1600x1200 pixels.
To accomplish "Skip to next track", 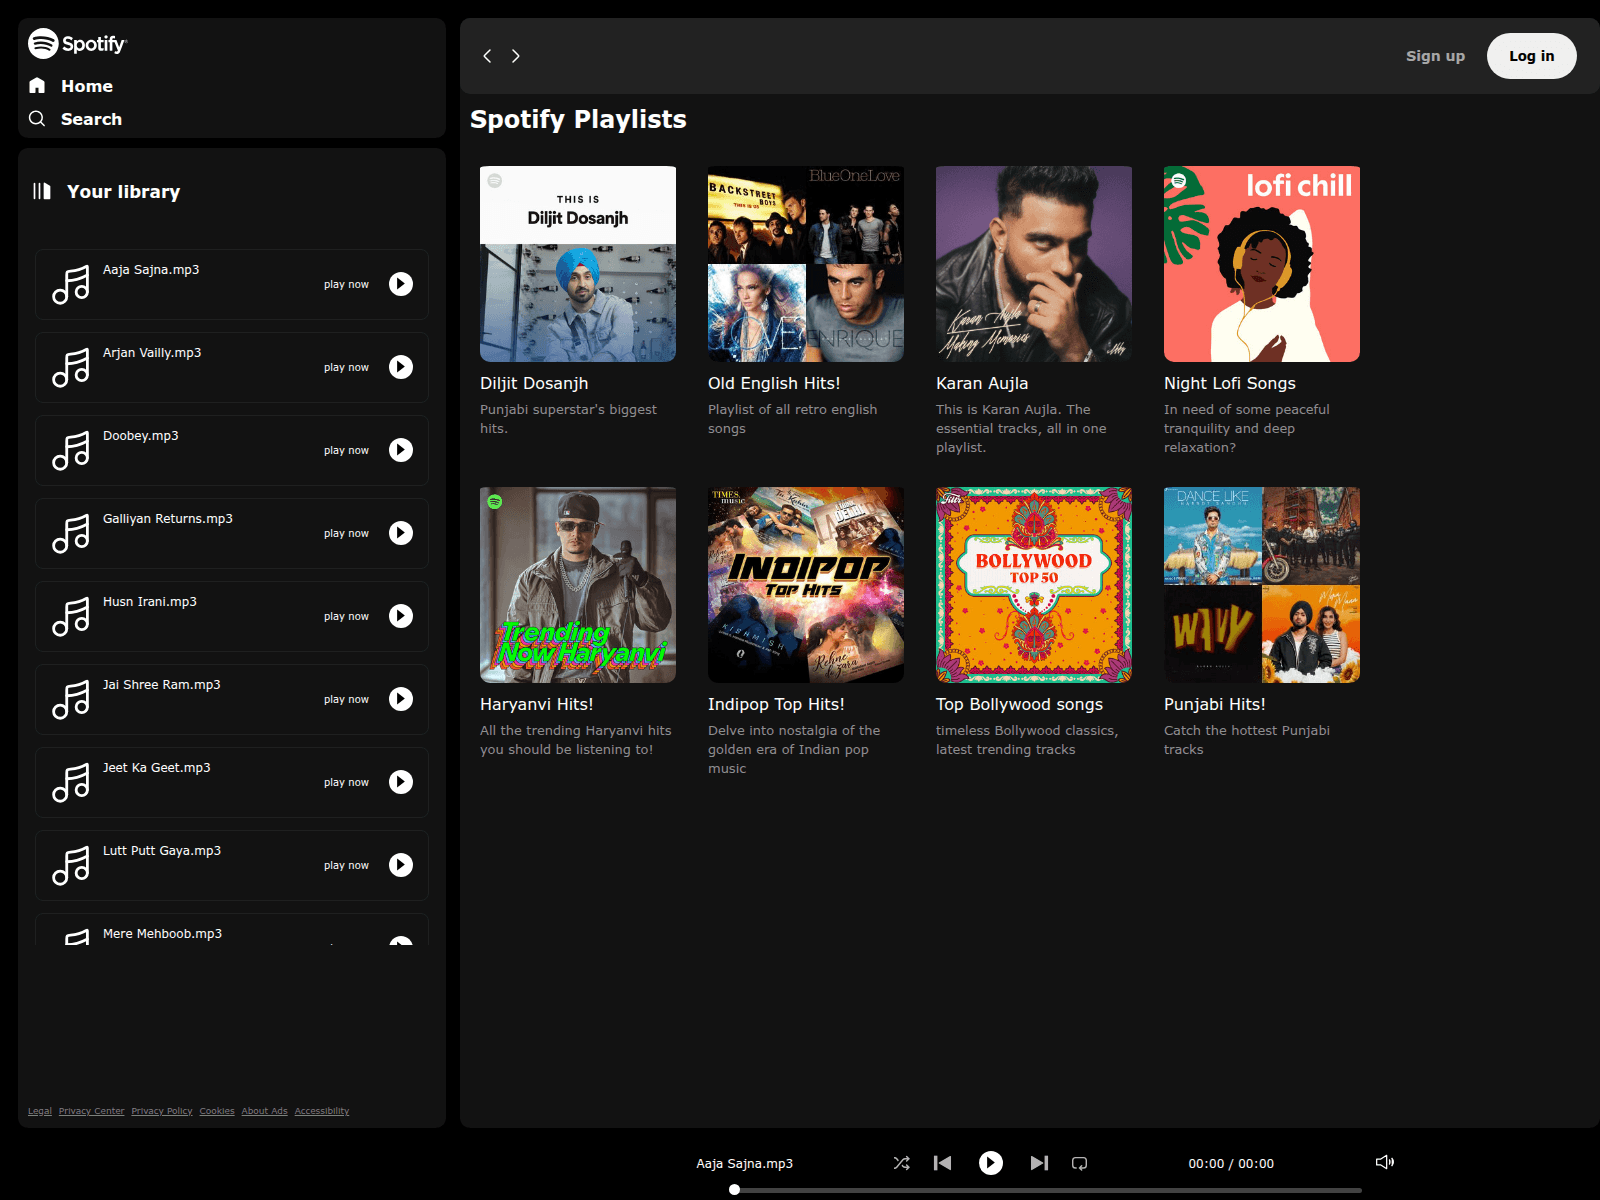I will (1039, 1163).
